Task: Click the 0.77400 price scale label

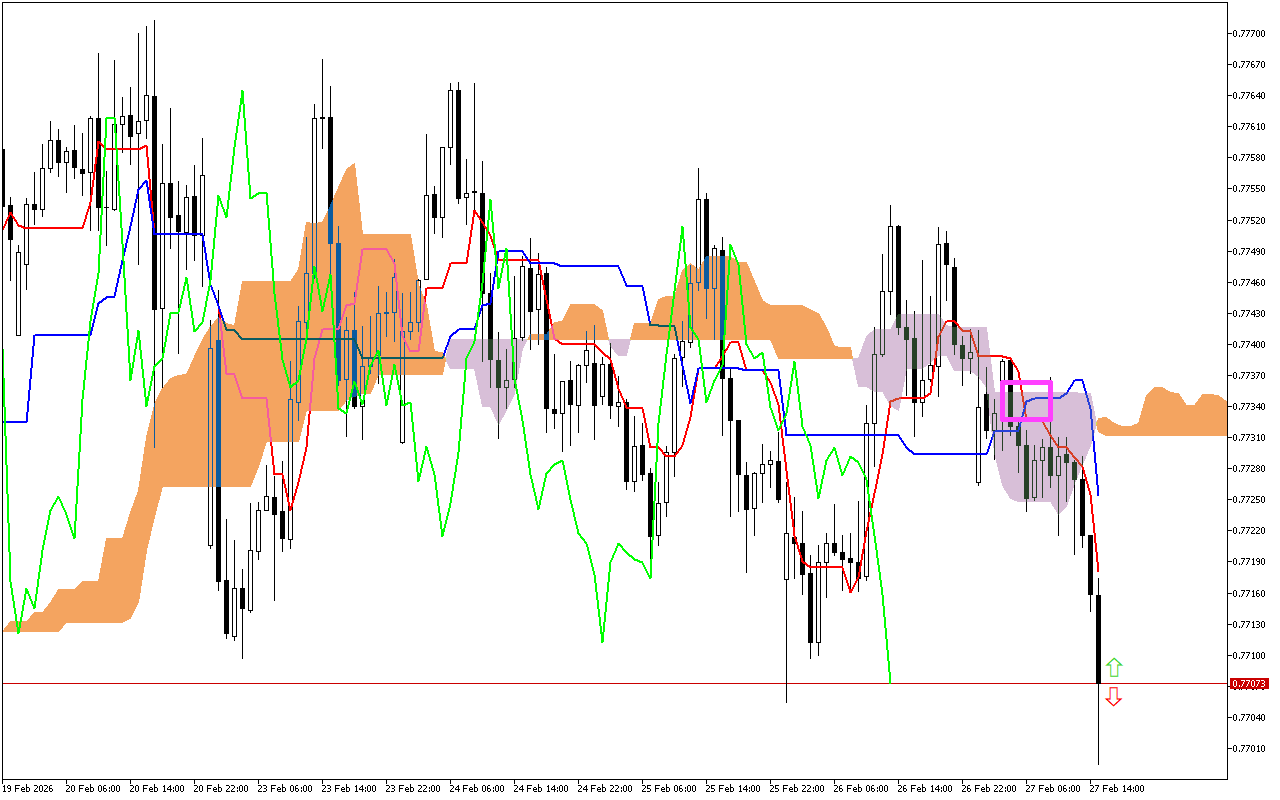Action: [x=1247, y=344]
